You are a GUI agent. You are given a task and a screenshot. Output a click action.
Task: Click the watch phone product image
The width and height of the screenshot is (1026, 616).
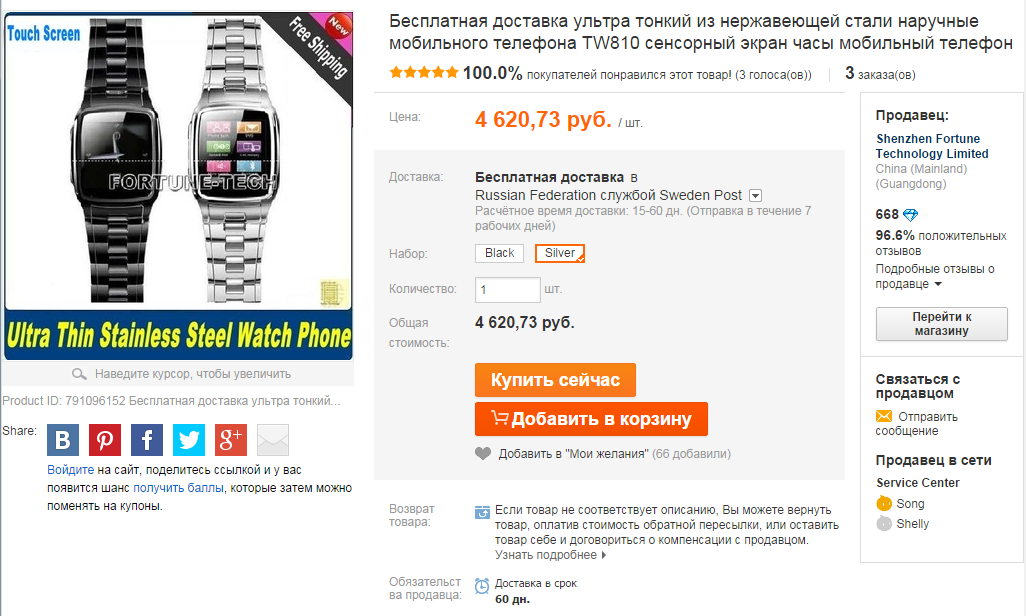coord(179,186)
